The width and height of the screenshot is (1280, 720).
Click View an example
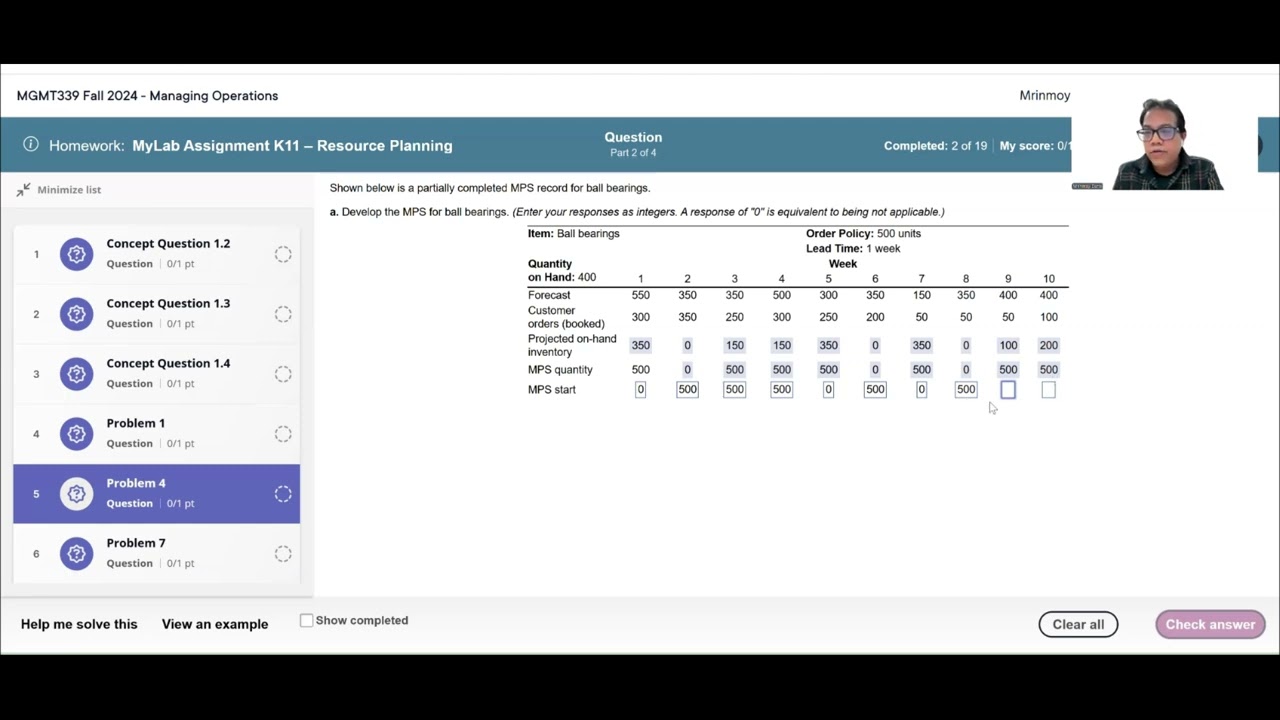[215, 624]
